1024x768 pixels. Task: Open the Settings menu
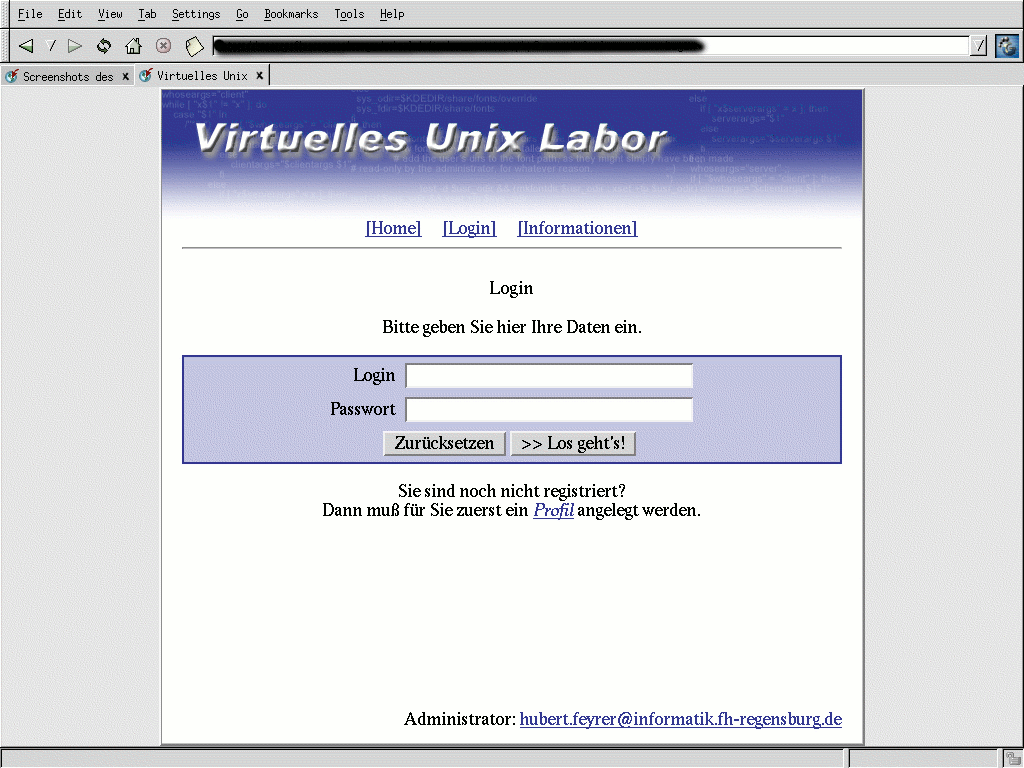pyautogui.click(x=196, y=14)
